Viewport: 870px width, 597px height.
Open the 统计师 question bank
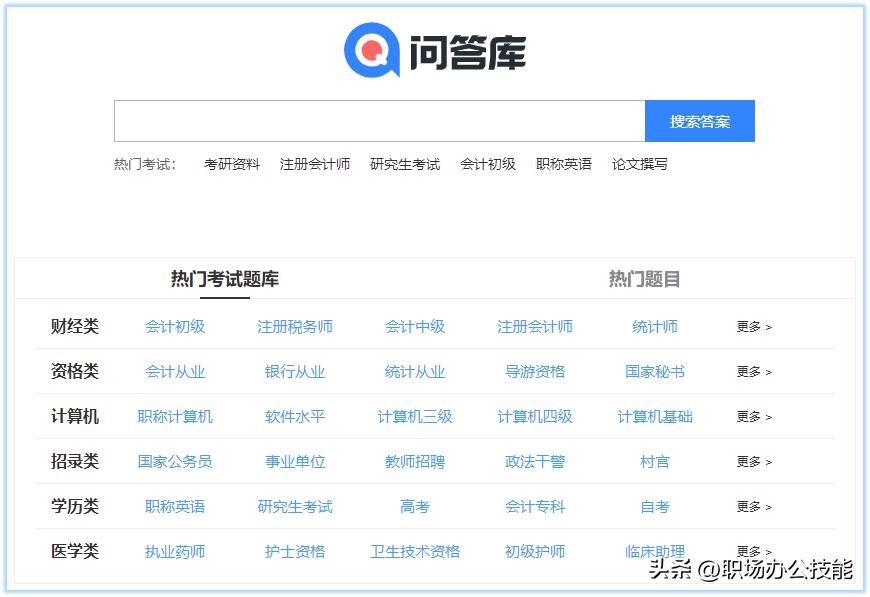(x=653, y=326)
